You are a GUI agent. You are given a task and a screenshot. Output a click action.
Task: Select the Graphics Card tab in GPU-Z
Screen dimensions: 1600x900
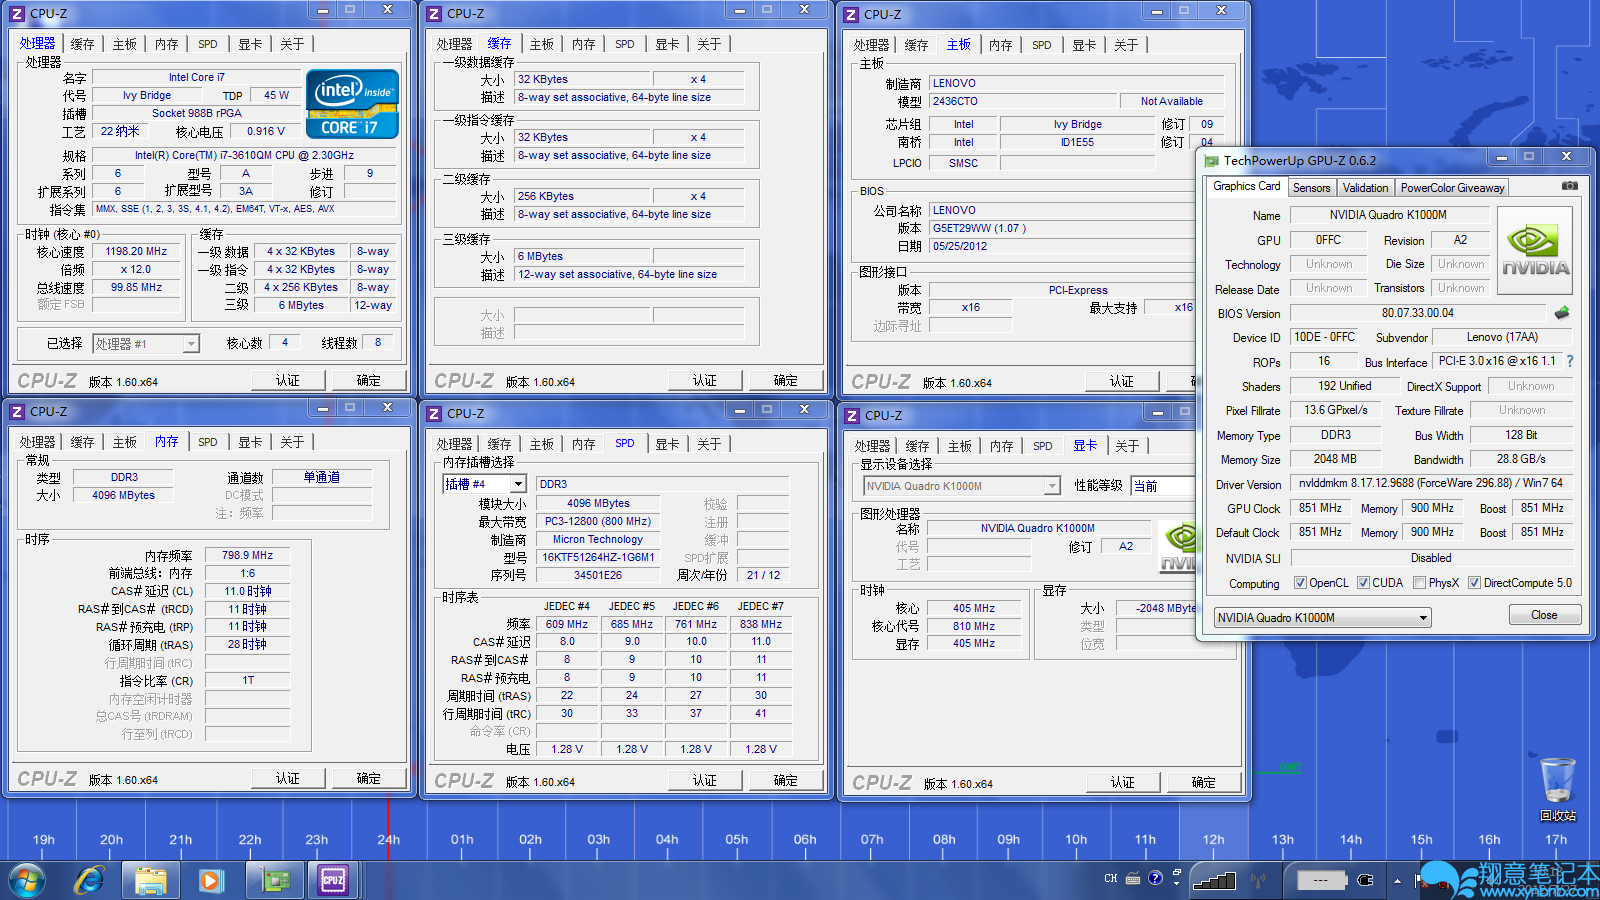(x=1246, y=186)
